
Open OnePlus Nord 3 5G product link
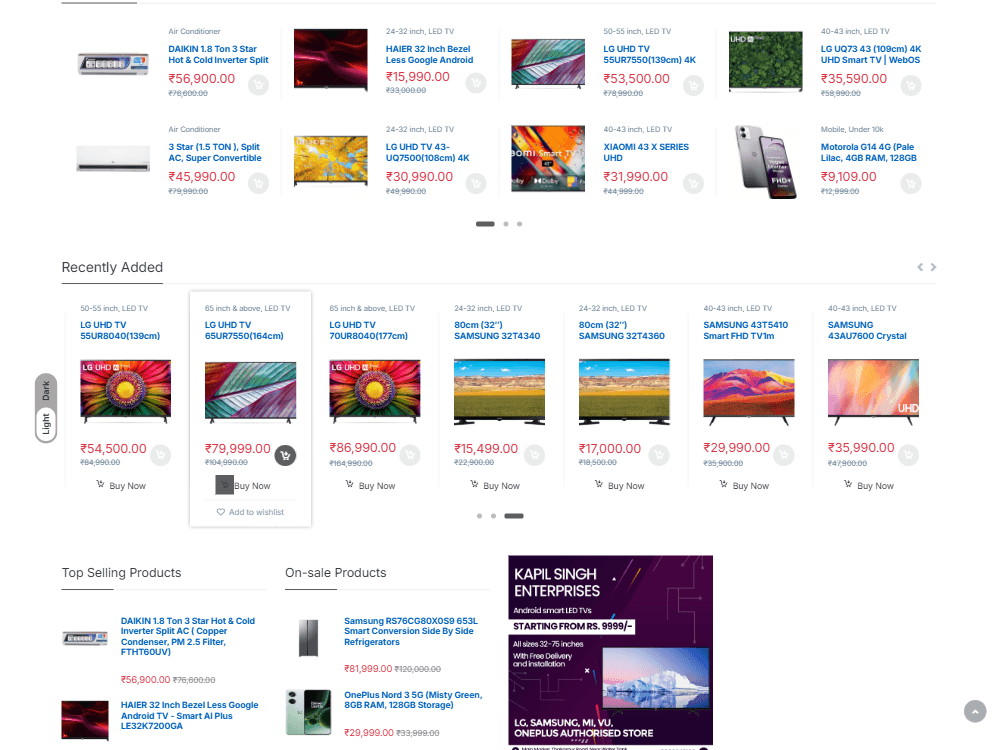click(412, 699)
